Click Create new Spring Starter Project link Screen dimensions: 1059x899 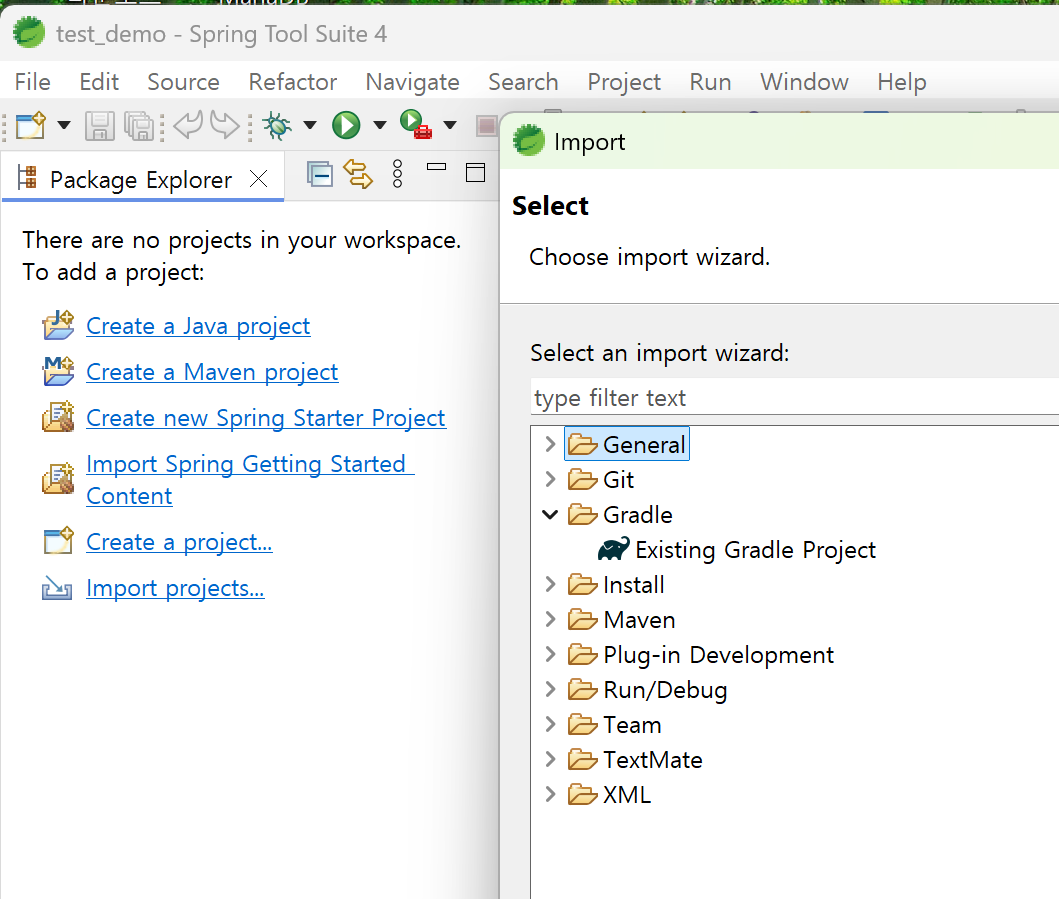pos(266,418)
